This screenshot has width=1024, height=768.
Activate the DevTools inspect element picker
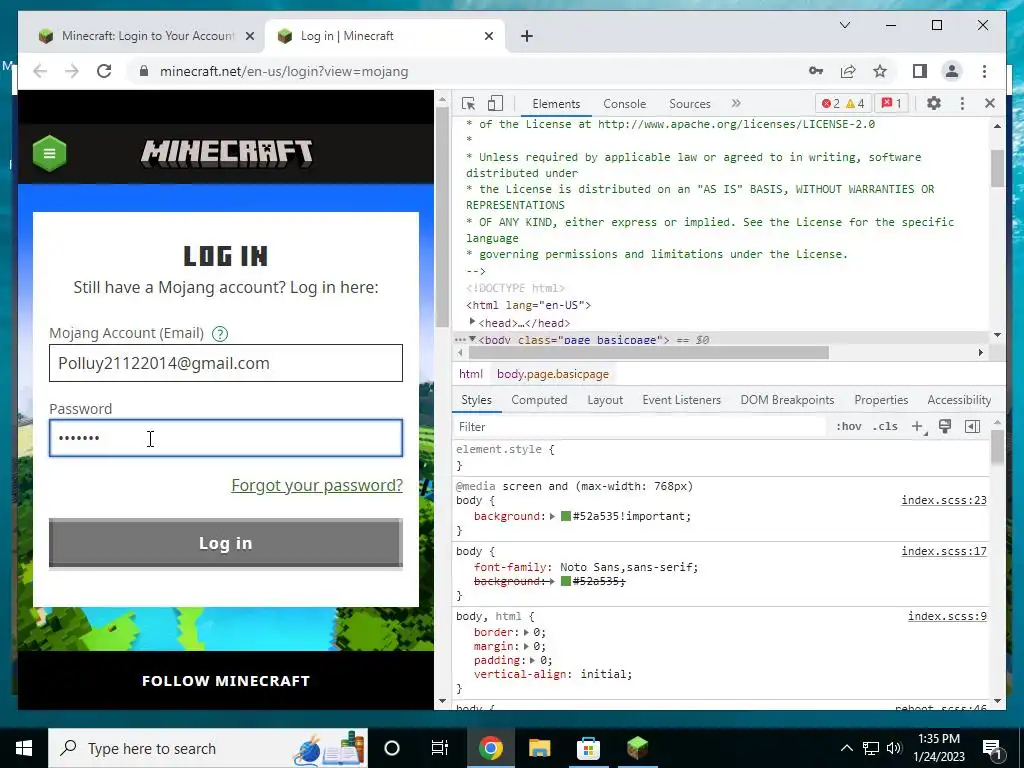(x=468, y=103)
